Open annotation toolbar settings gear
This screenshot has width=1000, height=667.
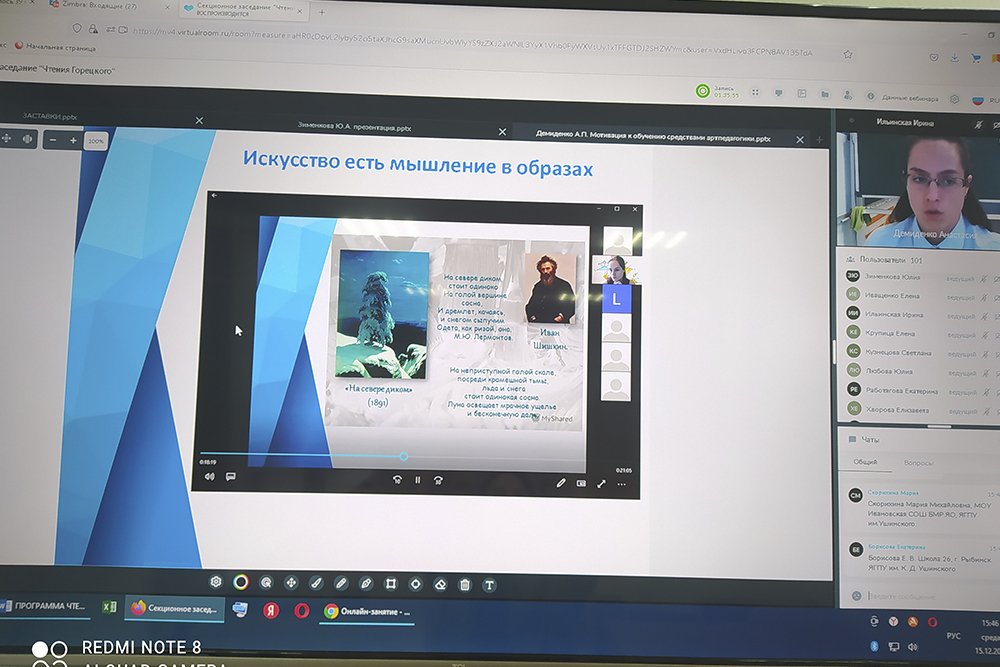(x=215, y=581)
